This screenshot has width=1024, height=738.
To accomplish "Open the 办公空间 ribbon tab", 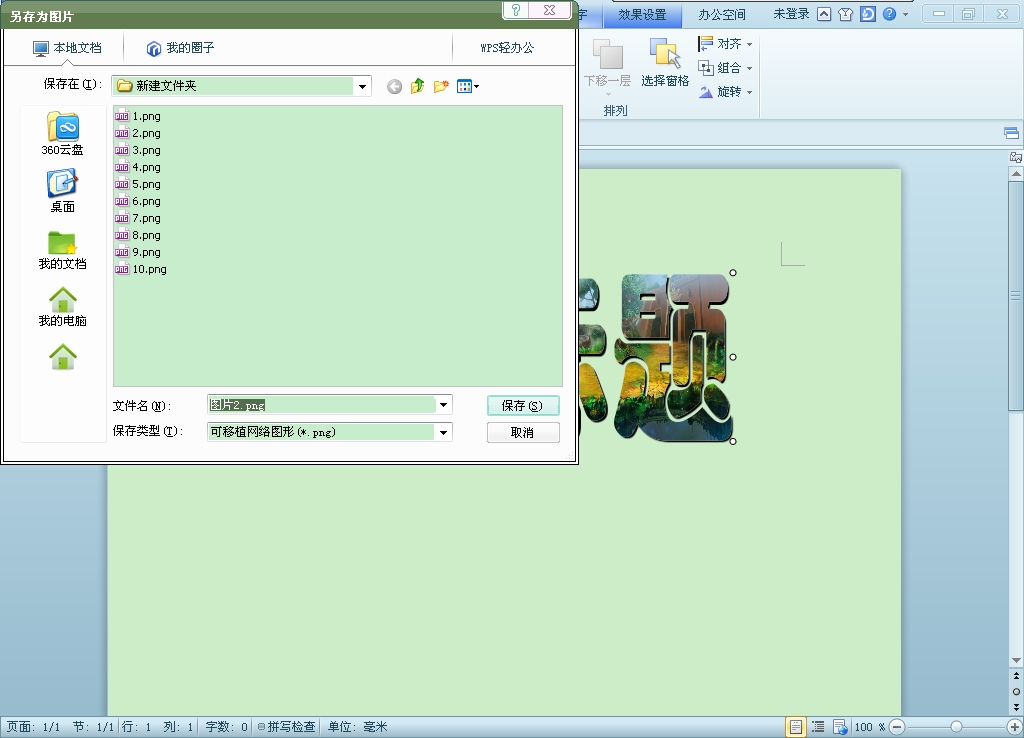I will point(722,14).
